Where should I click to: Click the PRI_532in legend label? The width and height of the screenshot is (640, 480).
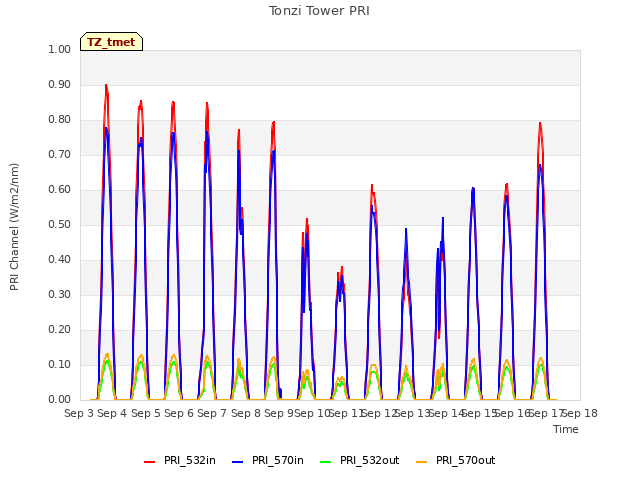click(190, 460)
